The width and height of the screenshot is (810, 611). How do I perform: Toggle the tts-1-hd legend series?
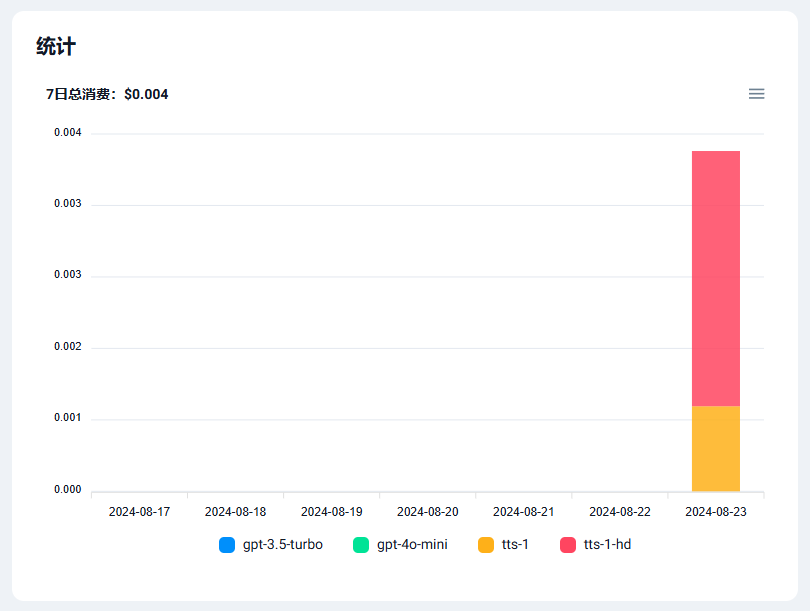(596, 545)
